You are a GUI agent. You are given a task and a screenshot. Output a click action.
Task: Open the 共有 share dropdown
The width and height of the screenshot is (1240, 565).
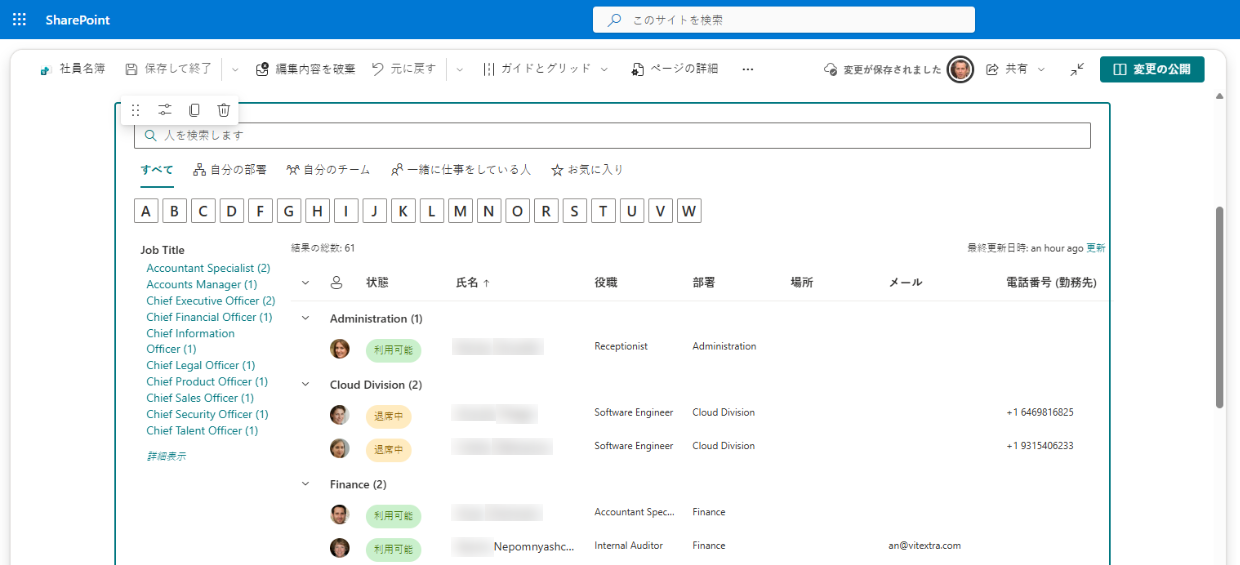pos(1015,69)
